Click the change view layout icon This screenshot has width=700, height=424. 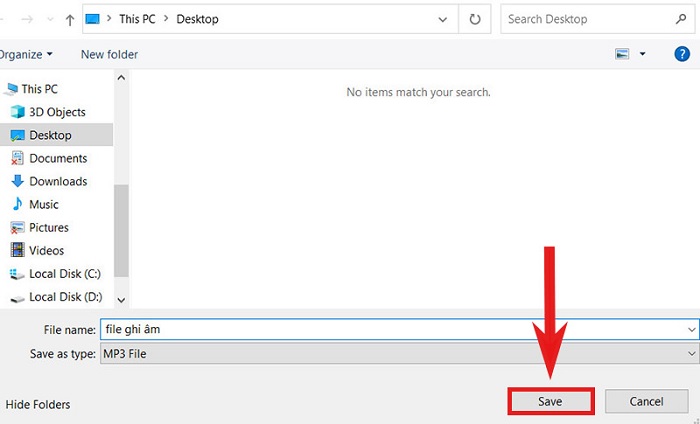[622, 54]
